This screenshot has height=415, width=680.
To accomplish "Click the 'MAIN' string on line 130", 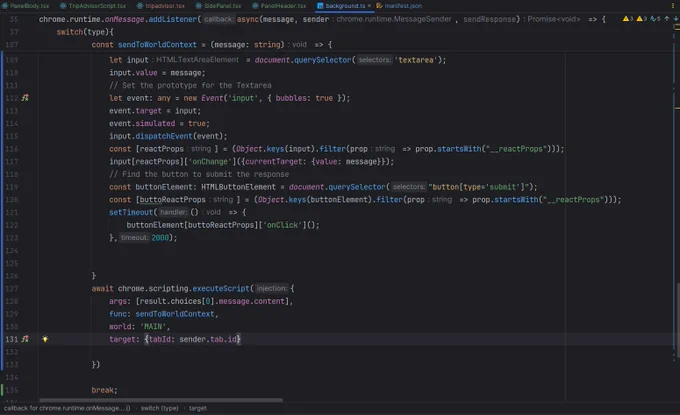I will tap(153, 327).
